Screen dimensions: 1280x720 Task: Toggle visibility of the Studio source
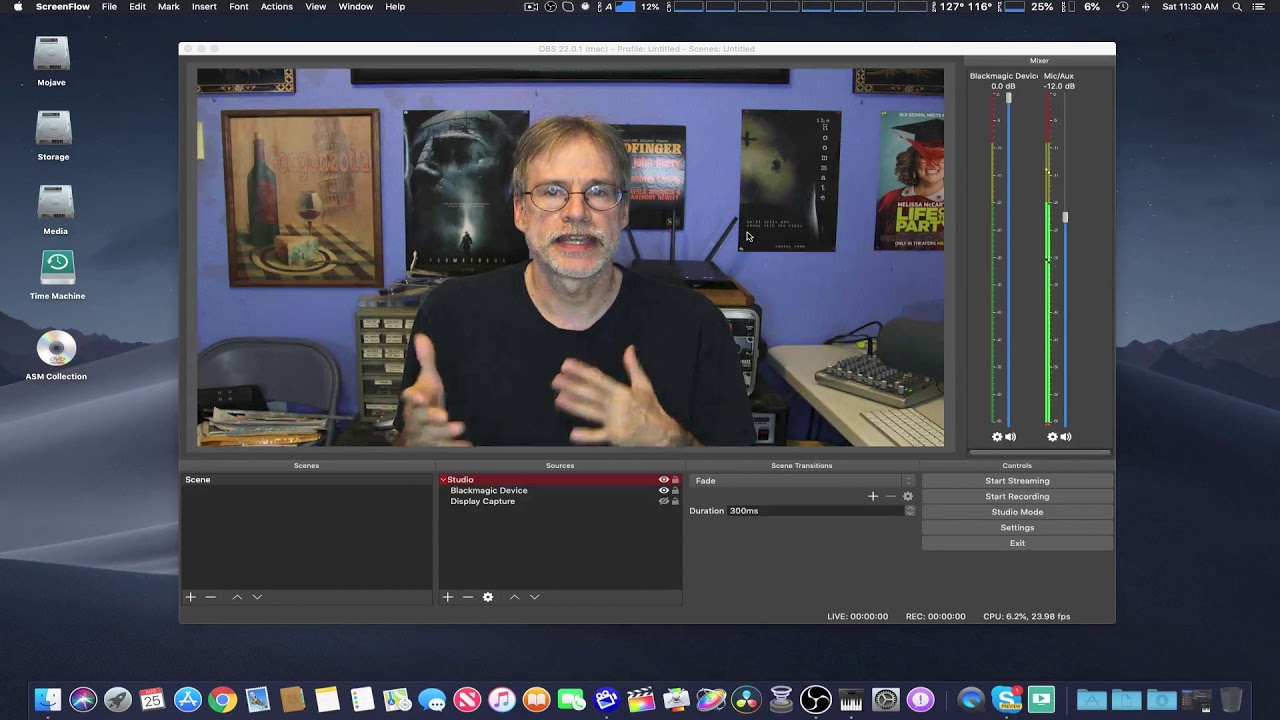[663, 480]
